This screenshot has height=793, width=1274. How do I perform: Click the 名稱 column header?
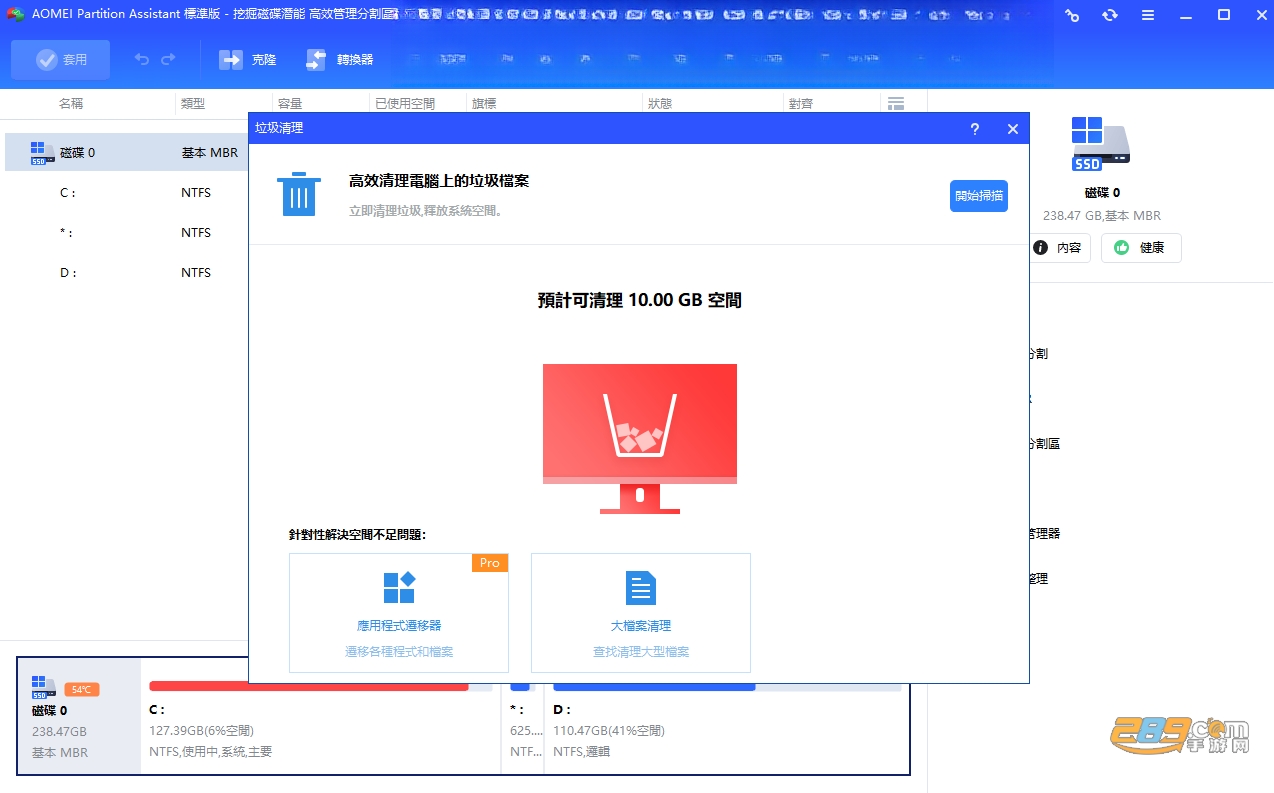[x=71, y=103]
